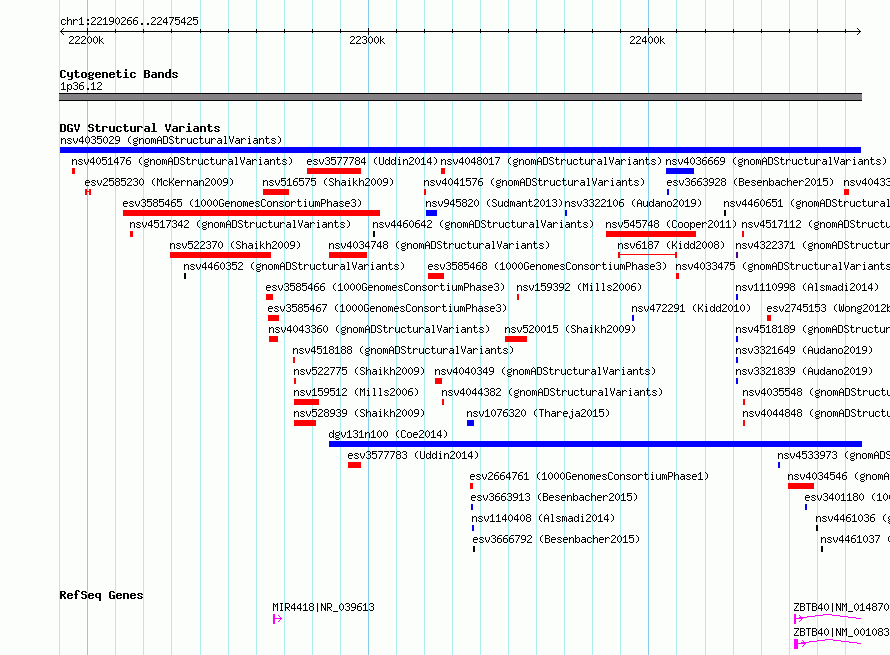890x655 pixels.
Task: Click the ZBTB40|NM_001083 gene glyph
Action: (828, 643)
